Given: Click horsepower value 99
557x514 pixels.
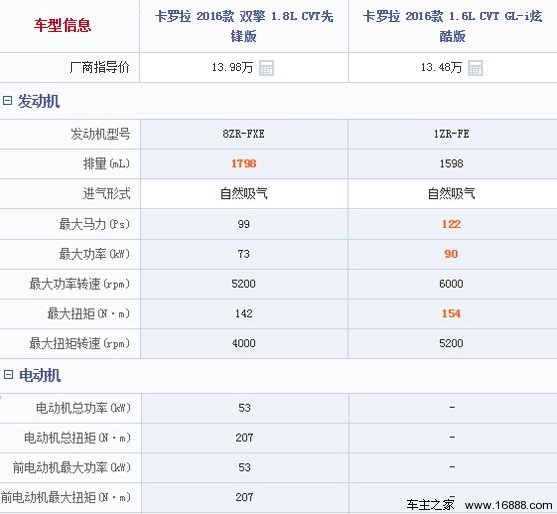Looking at the screenshot, I should click(x=244, y=224).
